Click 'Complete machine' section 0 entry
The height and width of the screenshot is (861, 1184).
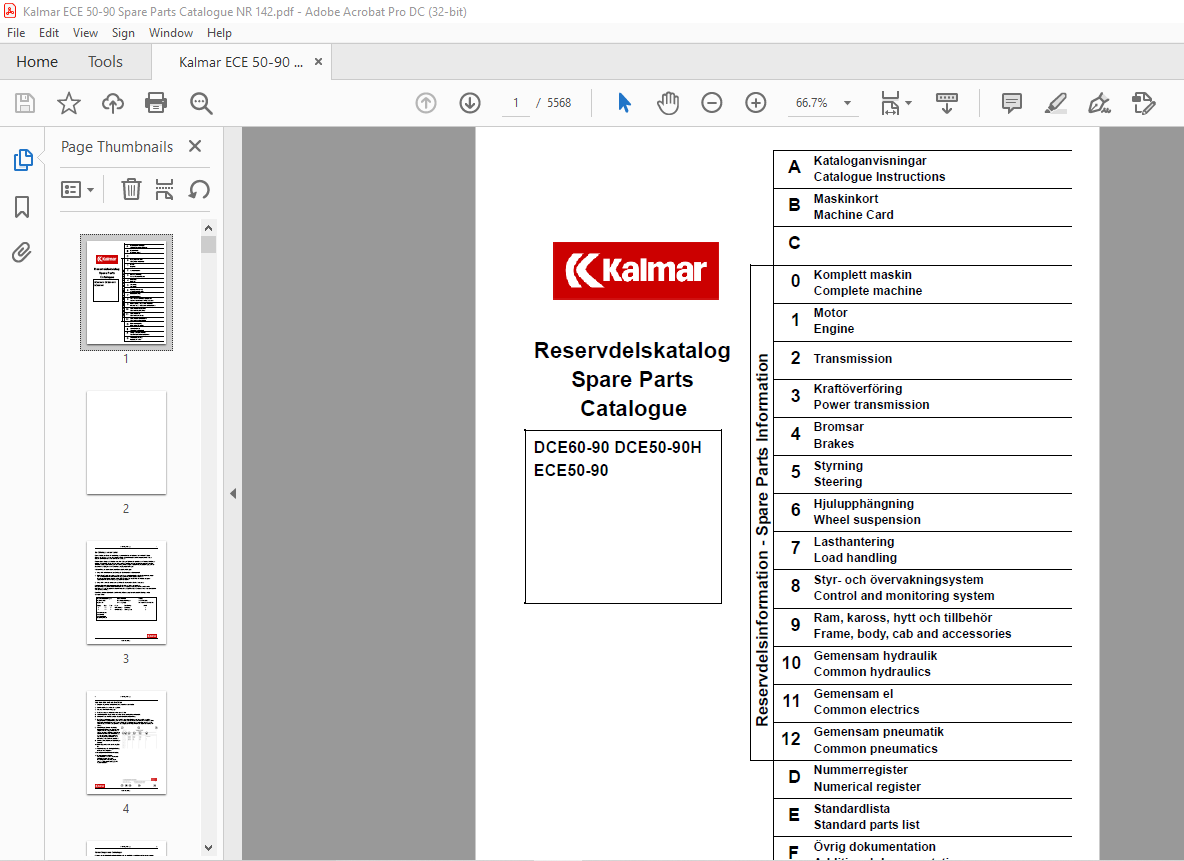click(x=868, y=291)
